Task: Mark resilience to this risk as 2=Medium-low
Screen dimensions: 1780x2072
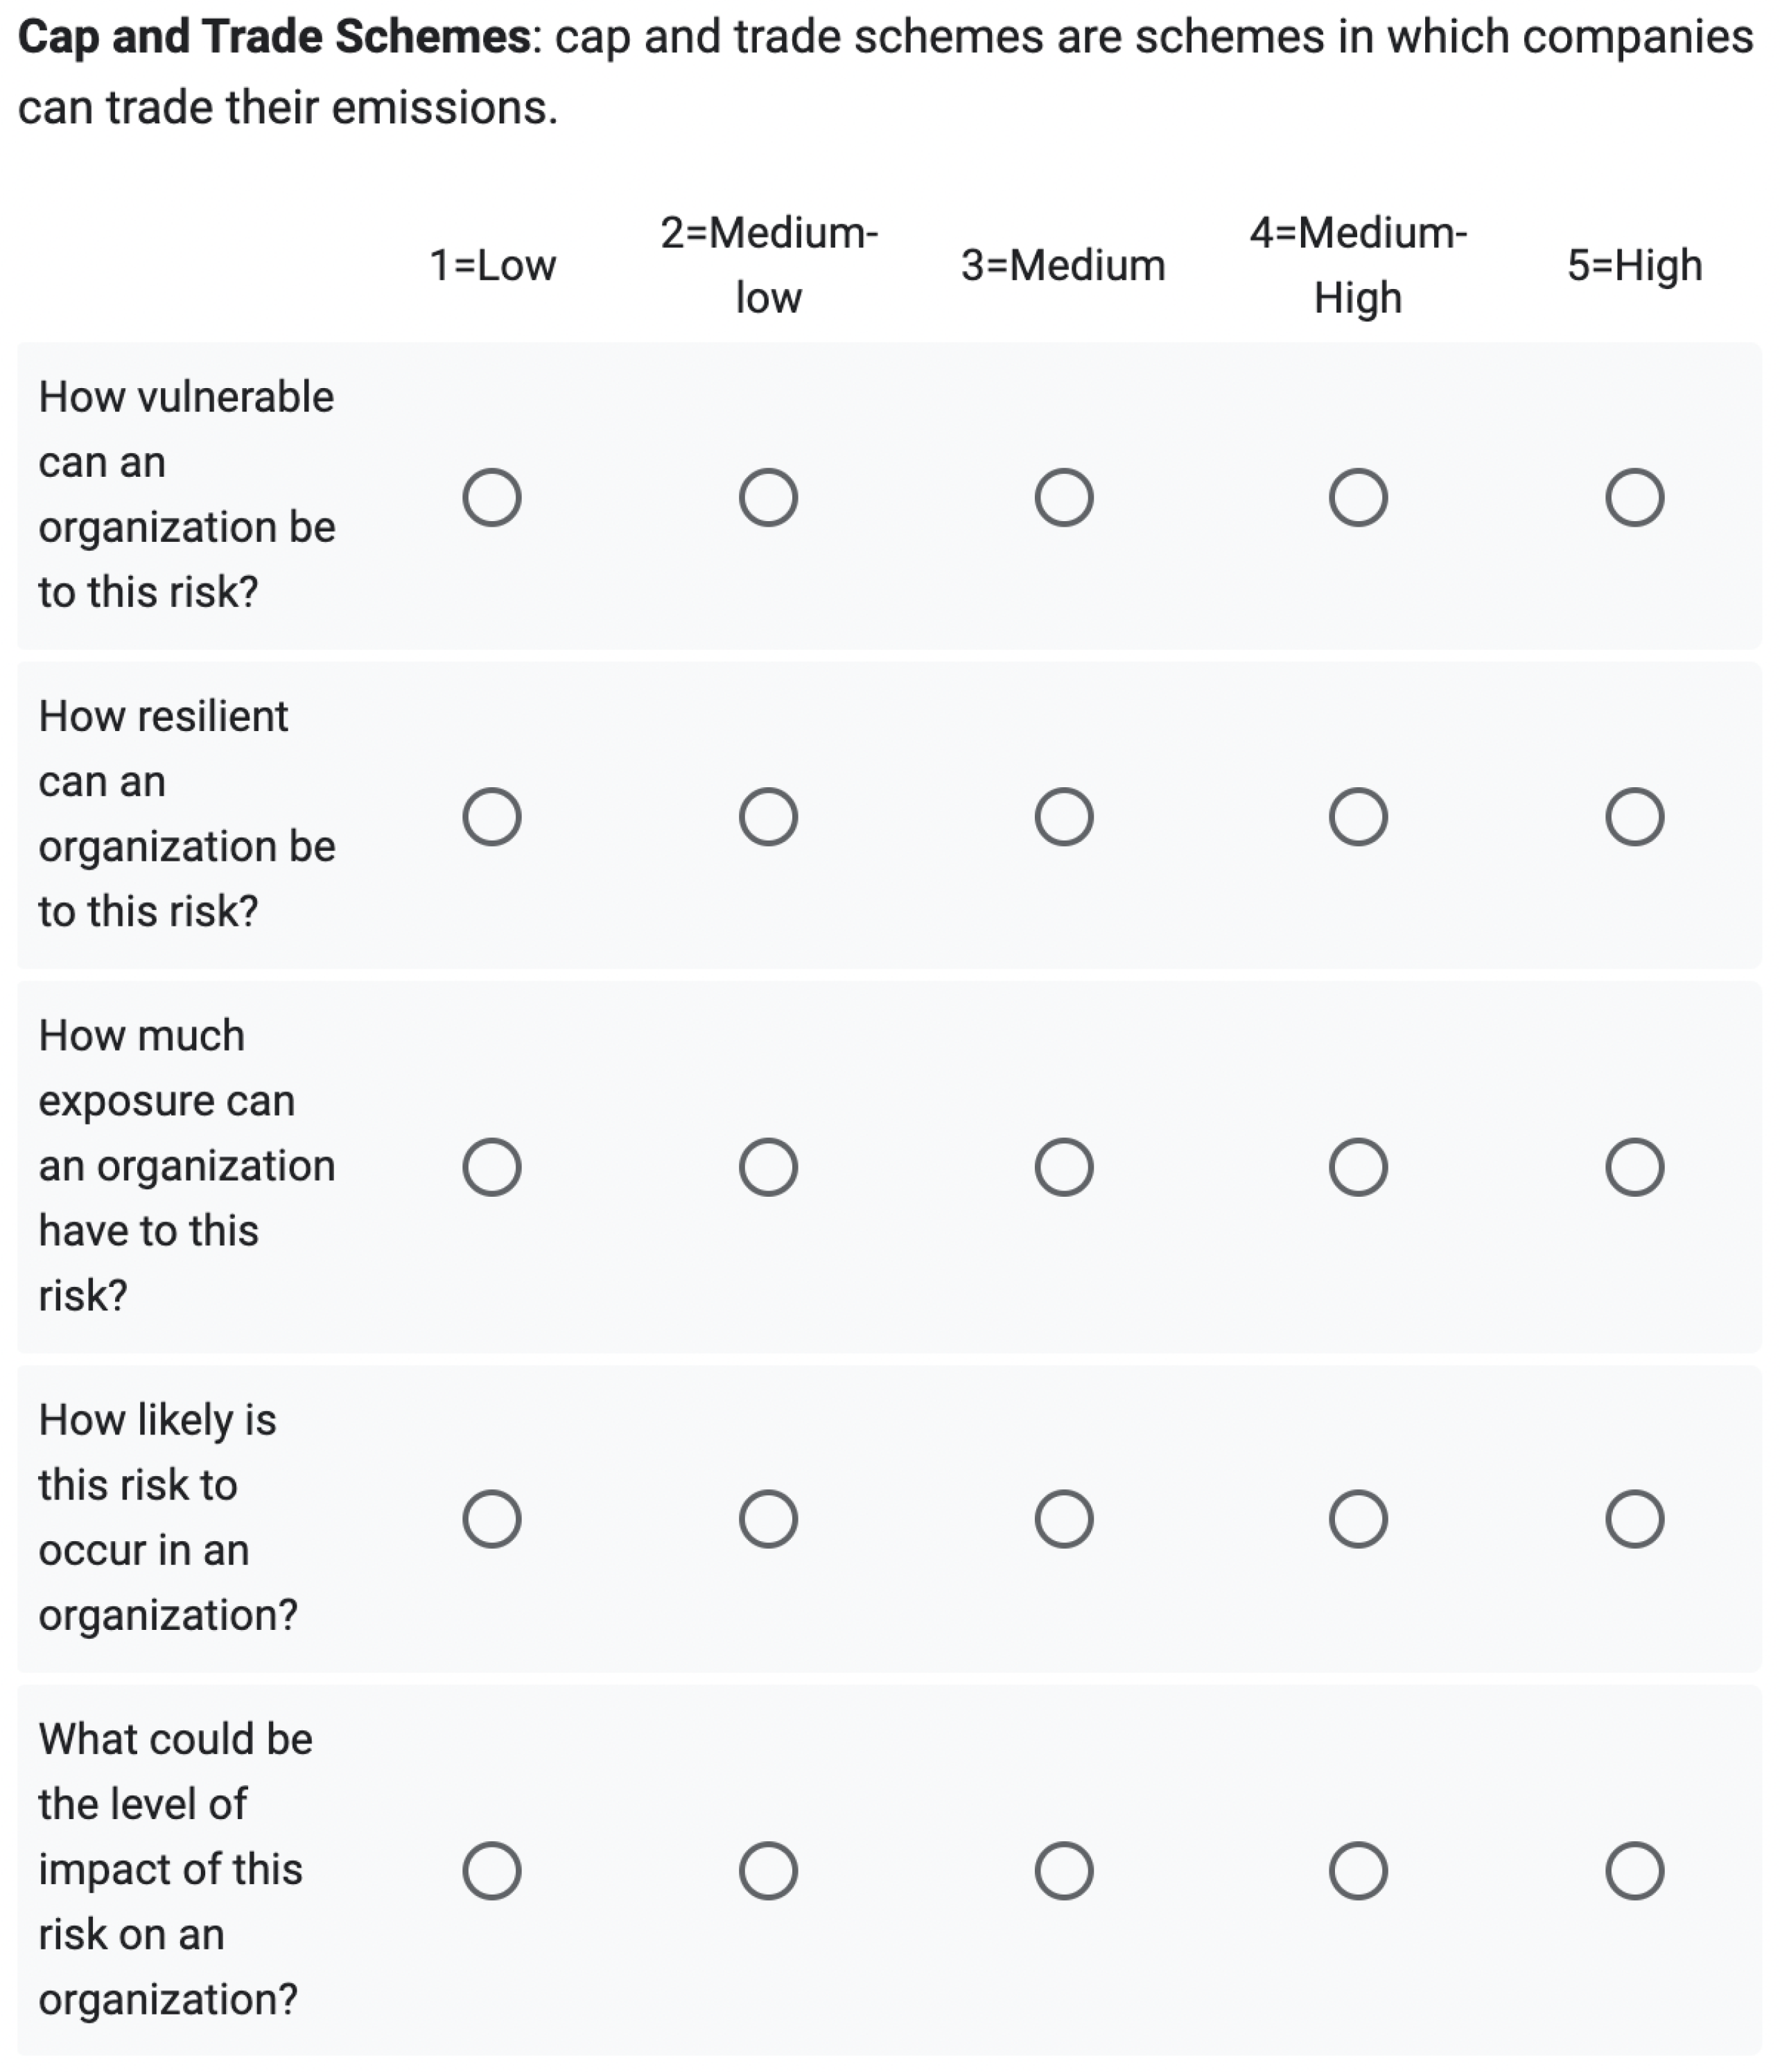Action: pyautogui.click(x=768, y=817)
